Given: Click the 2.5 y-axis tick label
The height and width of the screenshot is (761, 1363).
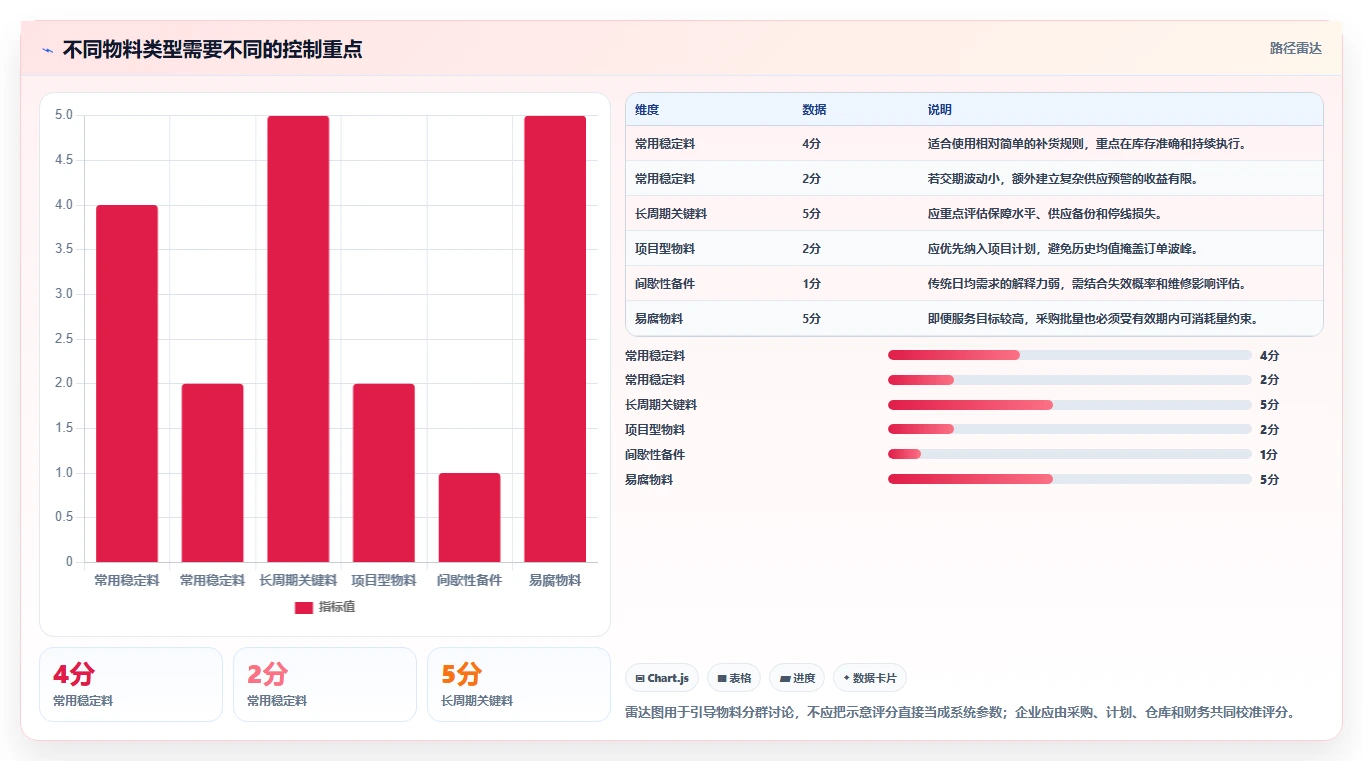Looking at the screenshot, I should tap(64, 339).
